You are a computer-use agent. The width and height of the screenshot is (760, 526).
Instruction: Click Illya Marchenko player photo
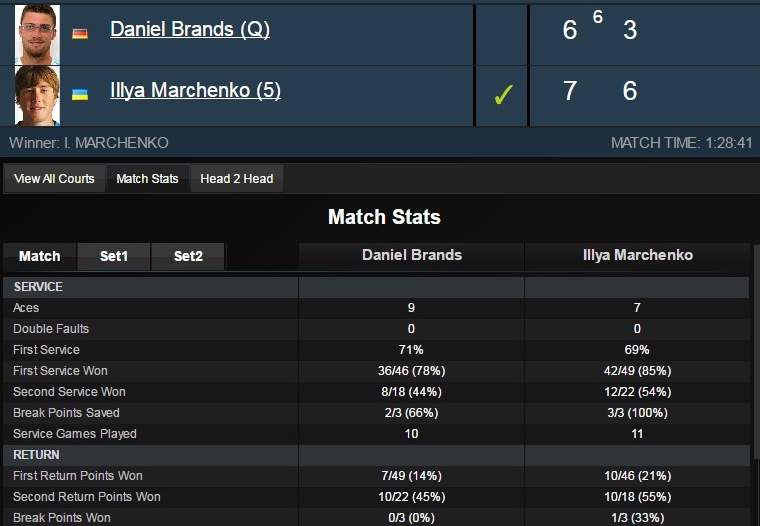point(37,95)
